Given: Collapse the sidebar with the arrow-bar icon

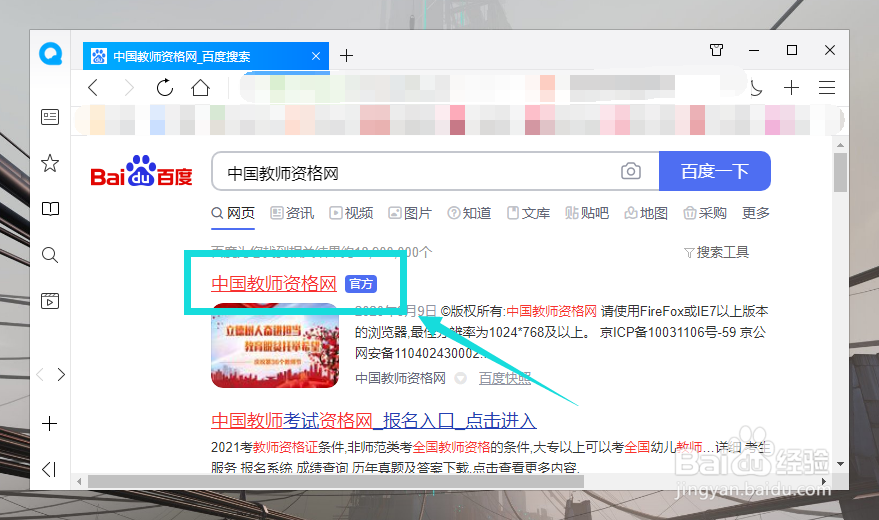Looking at the screenshot, I should point(49,469).
